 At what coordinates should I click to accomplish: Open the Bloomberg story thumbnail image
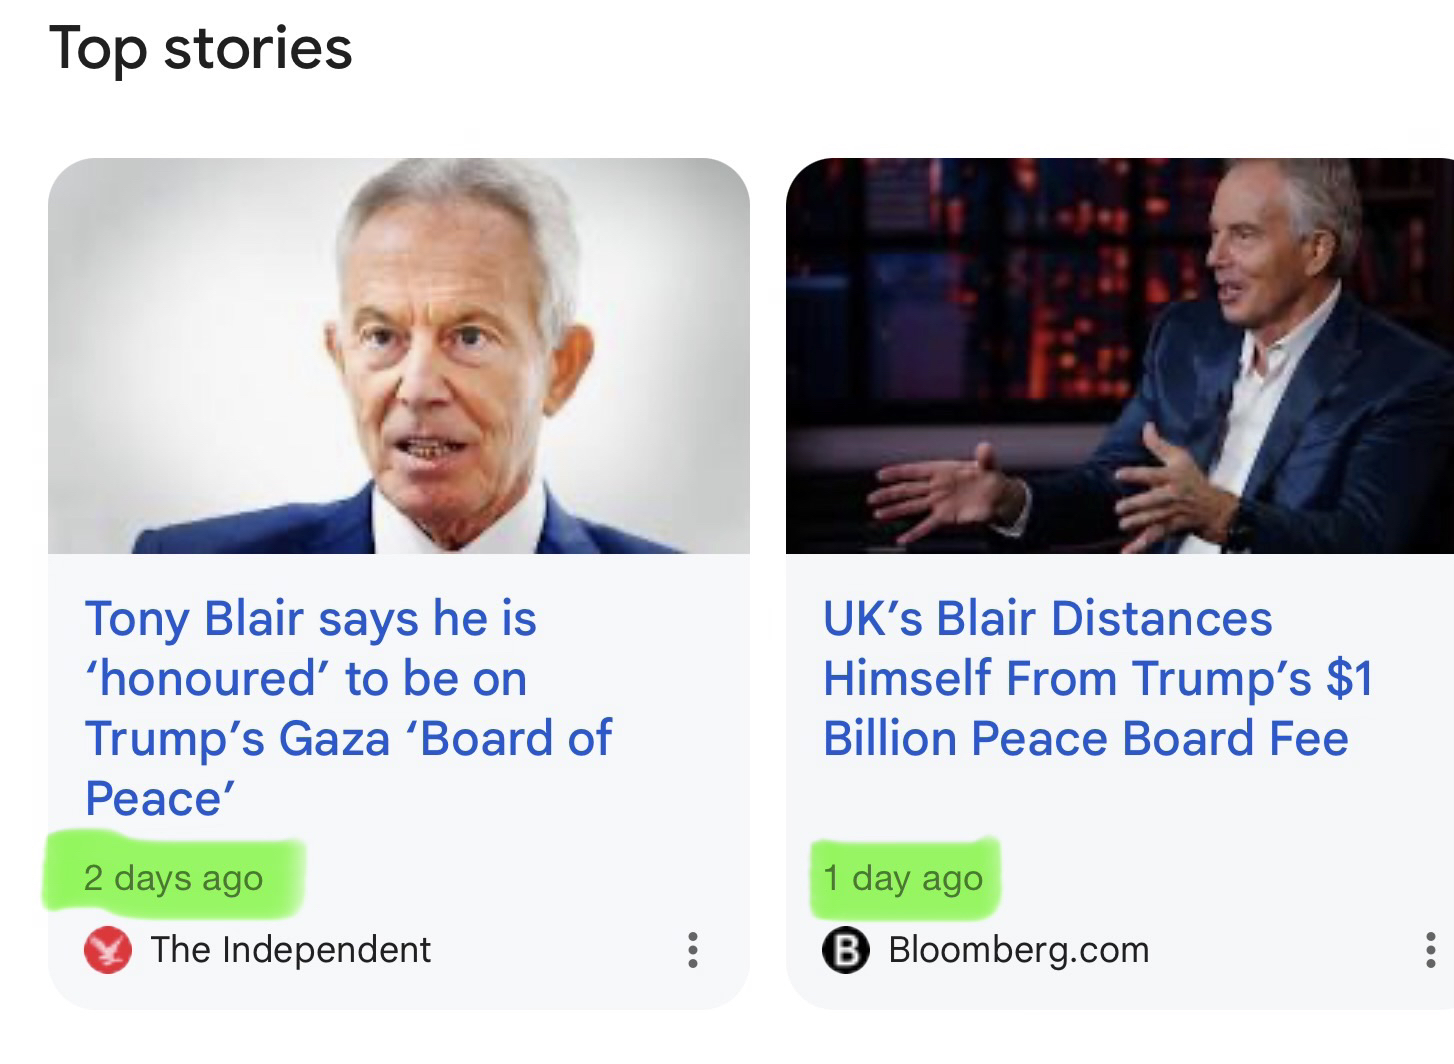(x=1119, y=355)
